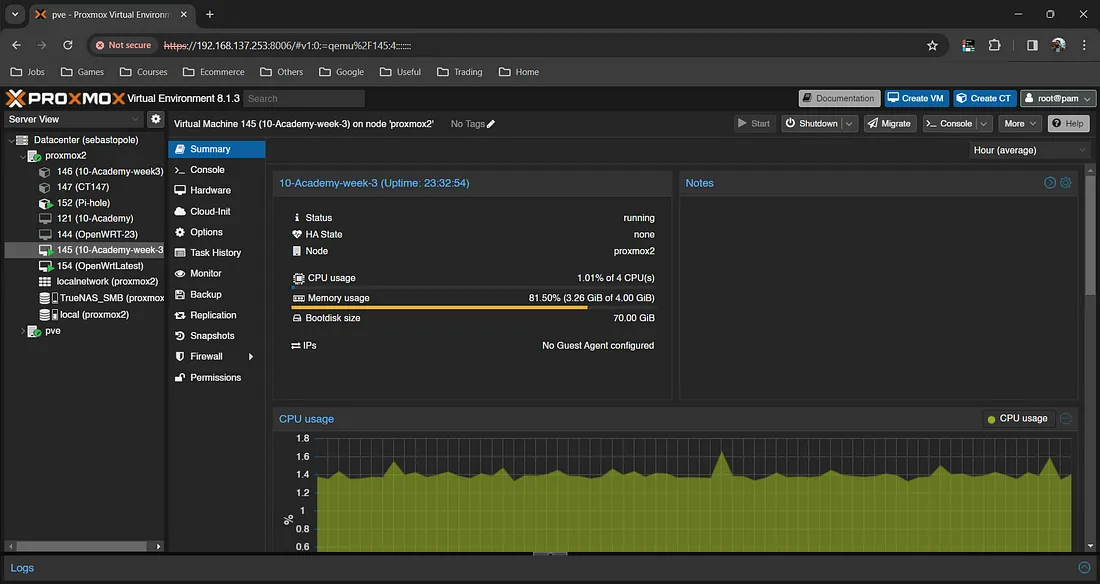Image resolution: width=1100 pixels, height=584 pixels.
Task: Open the Server View selector dropdown
Action: (x=74, y=119)
